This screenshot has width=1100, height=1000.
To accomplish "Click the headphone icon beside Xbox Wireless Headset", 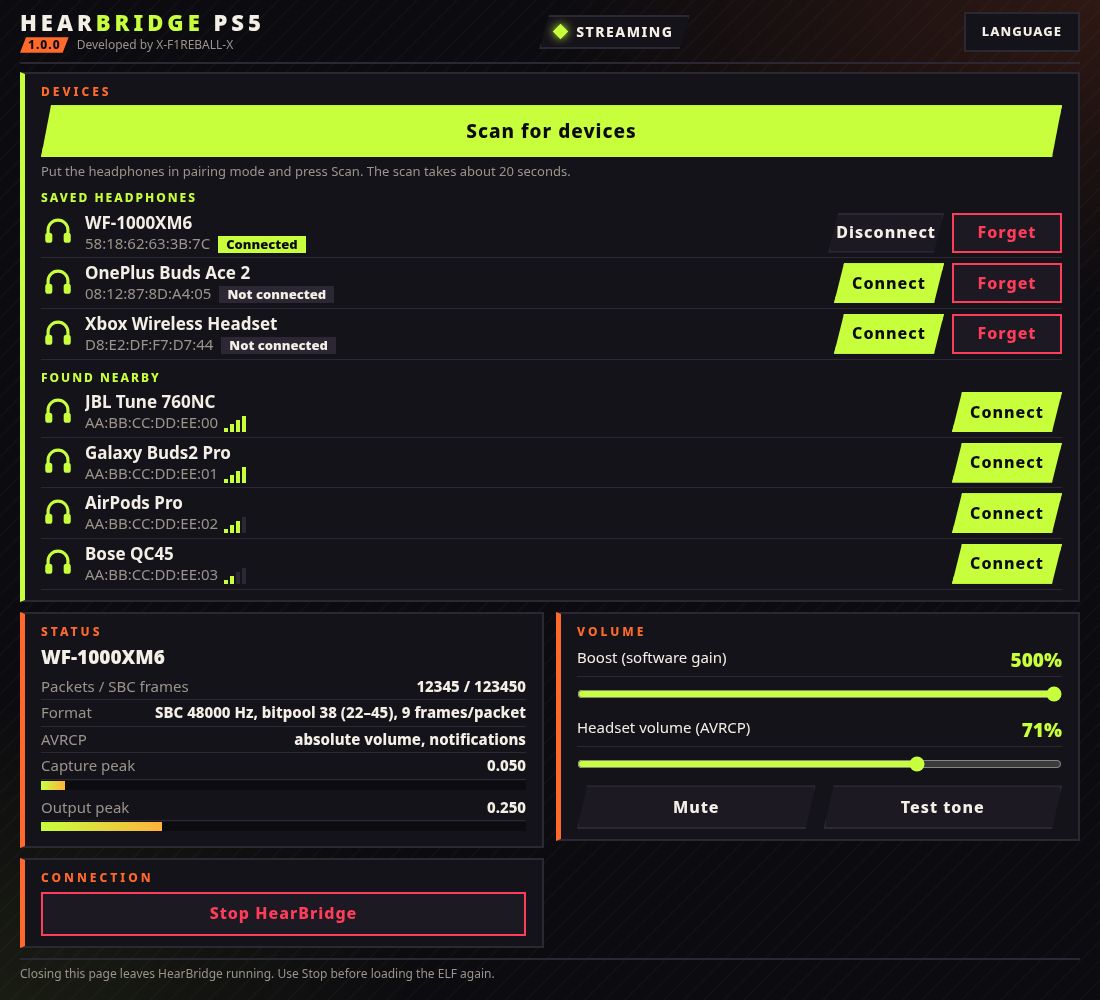I will click(x=58, y=333).
